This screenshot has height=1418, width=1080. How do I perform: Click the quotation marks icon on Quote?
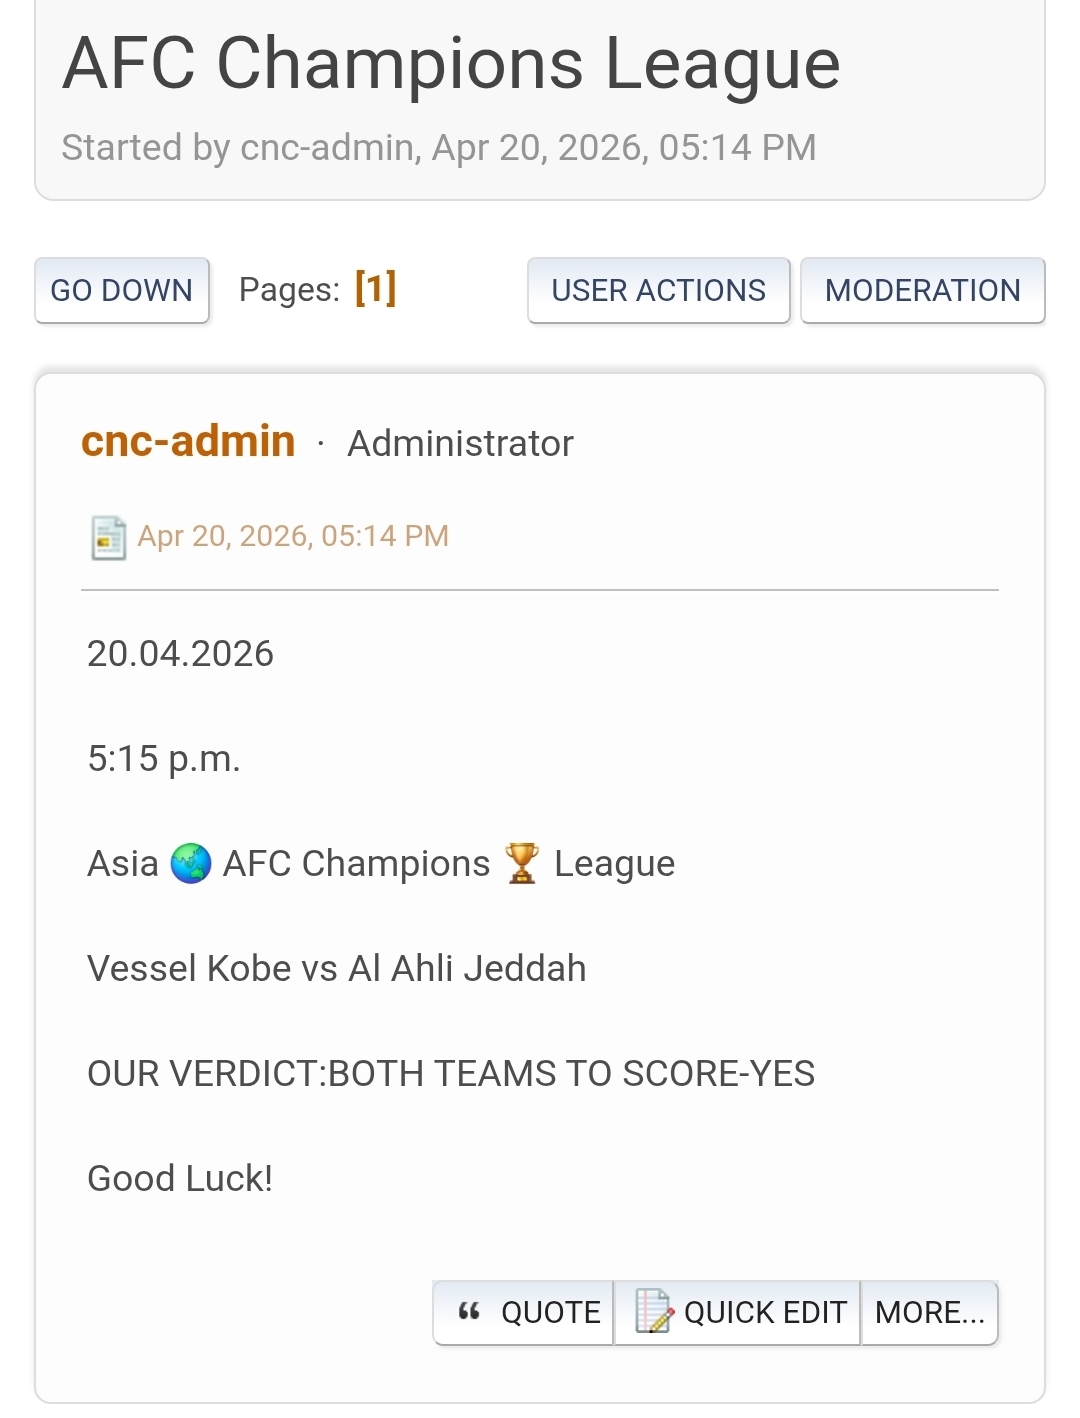click(x=469, y=1312)
